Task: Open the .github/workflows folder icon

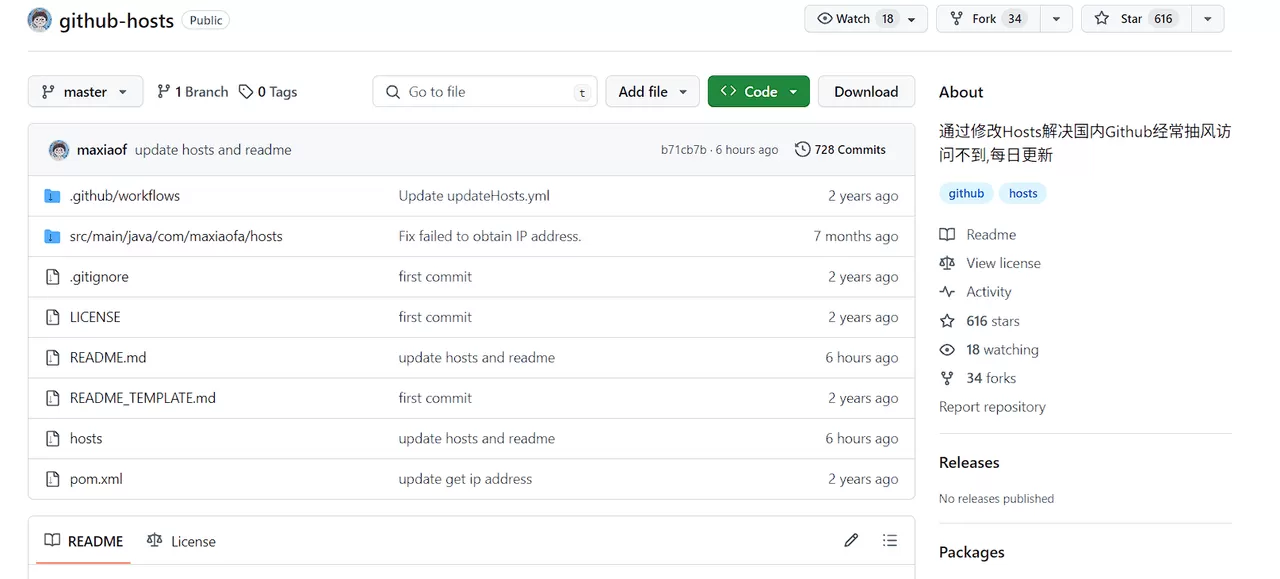Action: 52,195
